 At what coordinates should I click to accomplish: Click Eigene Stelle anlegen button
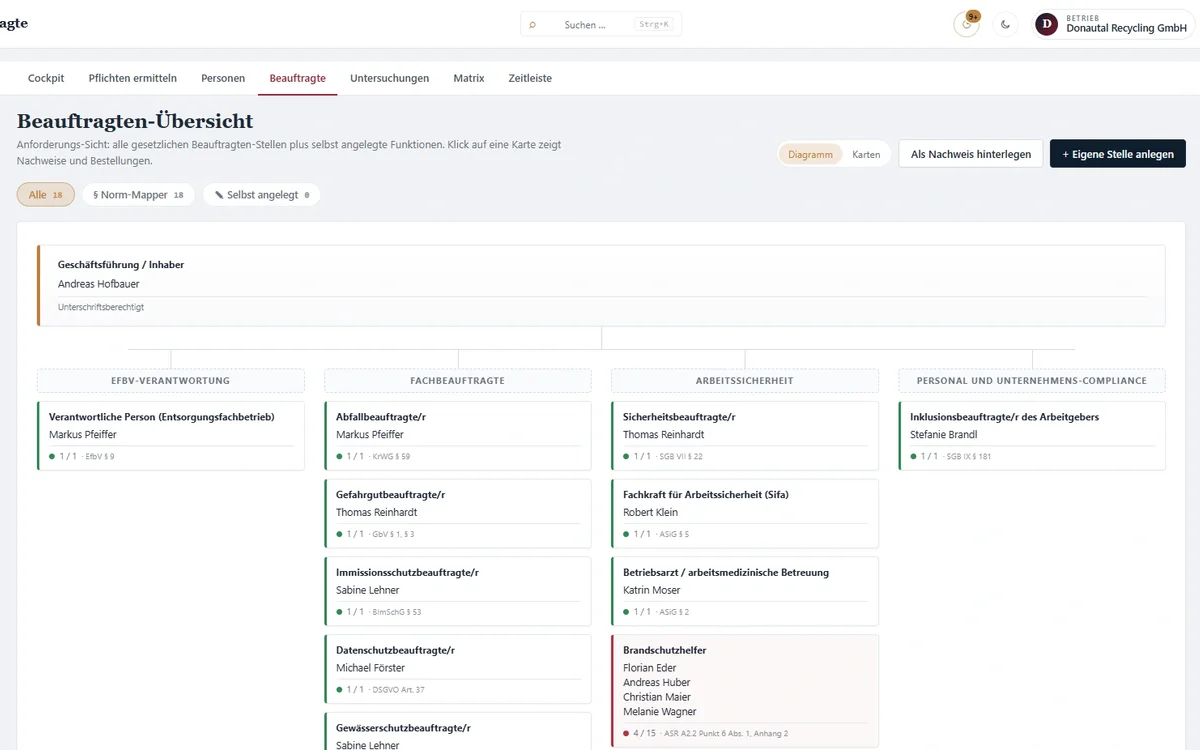click(1118, 154)
